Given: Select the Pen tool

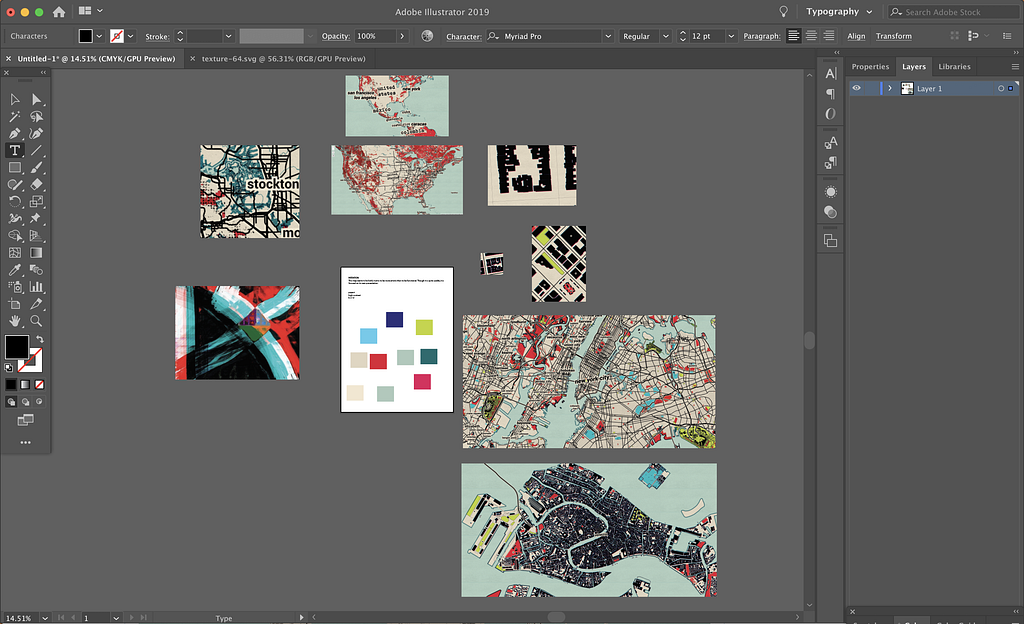Looking at the screenshot, I should point(14,133).
